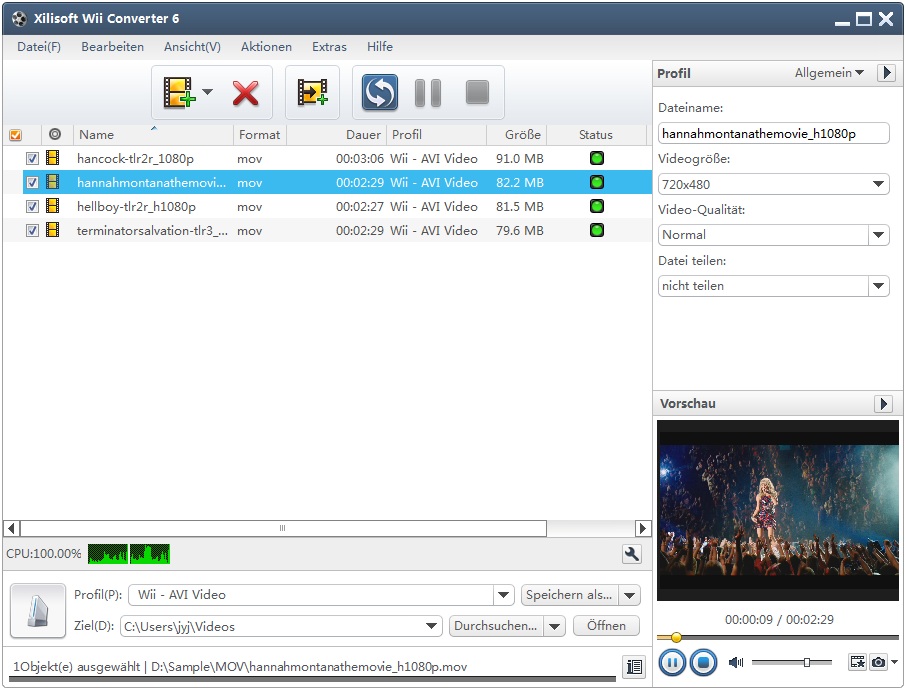Click the status light of hellboy row

tap(597, 206)
